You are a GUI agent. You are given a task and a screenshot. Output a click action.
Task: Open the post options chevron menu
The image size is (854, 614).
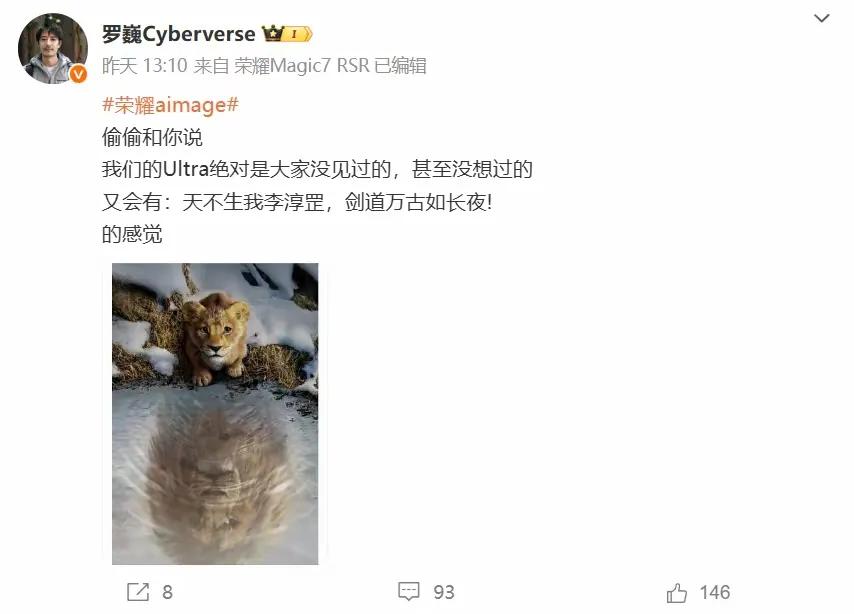821,19
